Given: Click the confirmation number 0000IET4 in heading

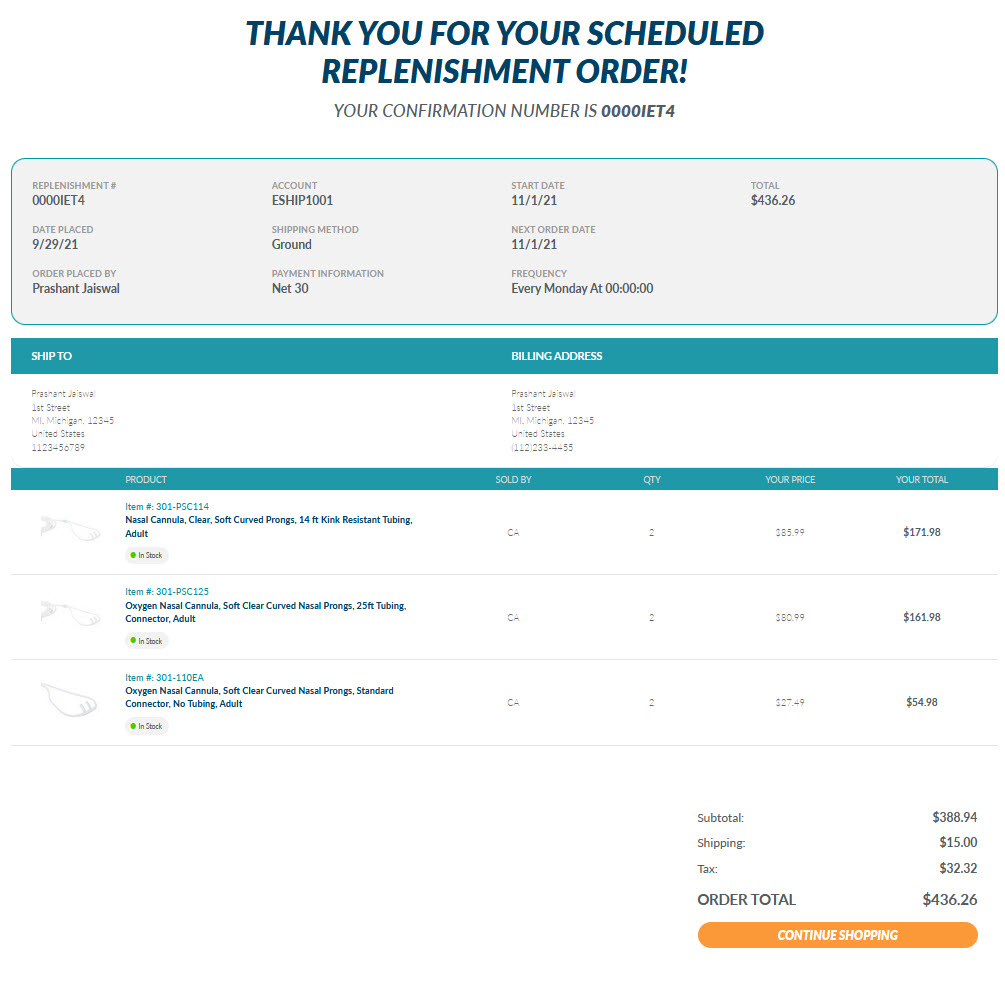Looking at the screenshot, I should tap(637, 111).
